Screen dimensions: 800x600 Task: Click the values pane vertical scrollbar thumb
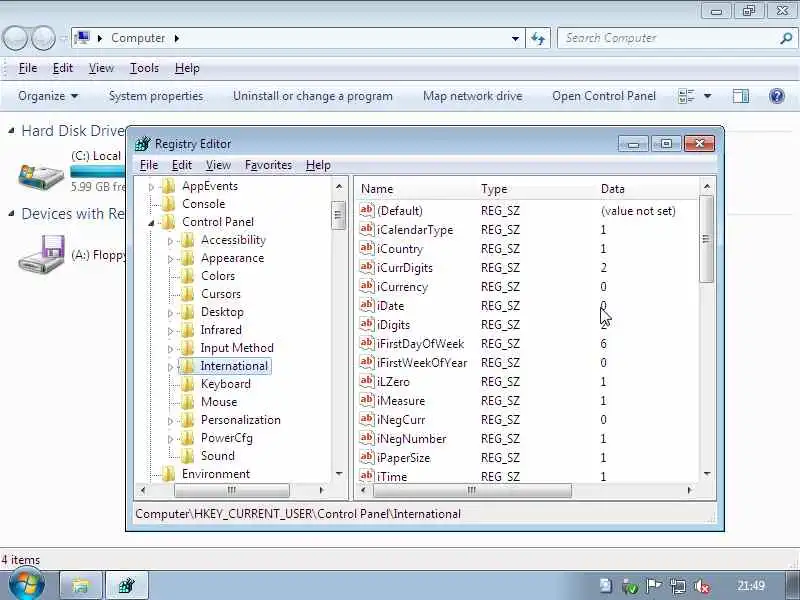707,239
